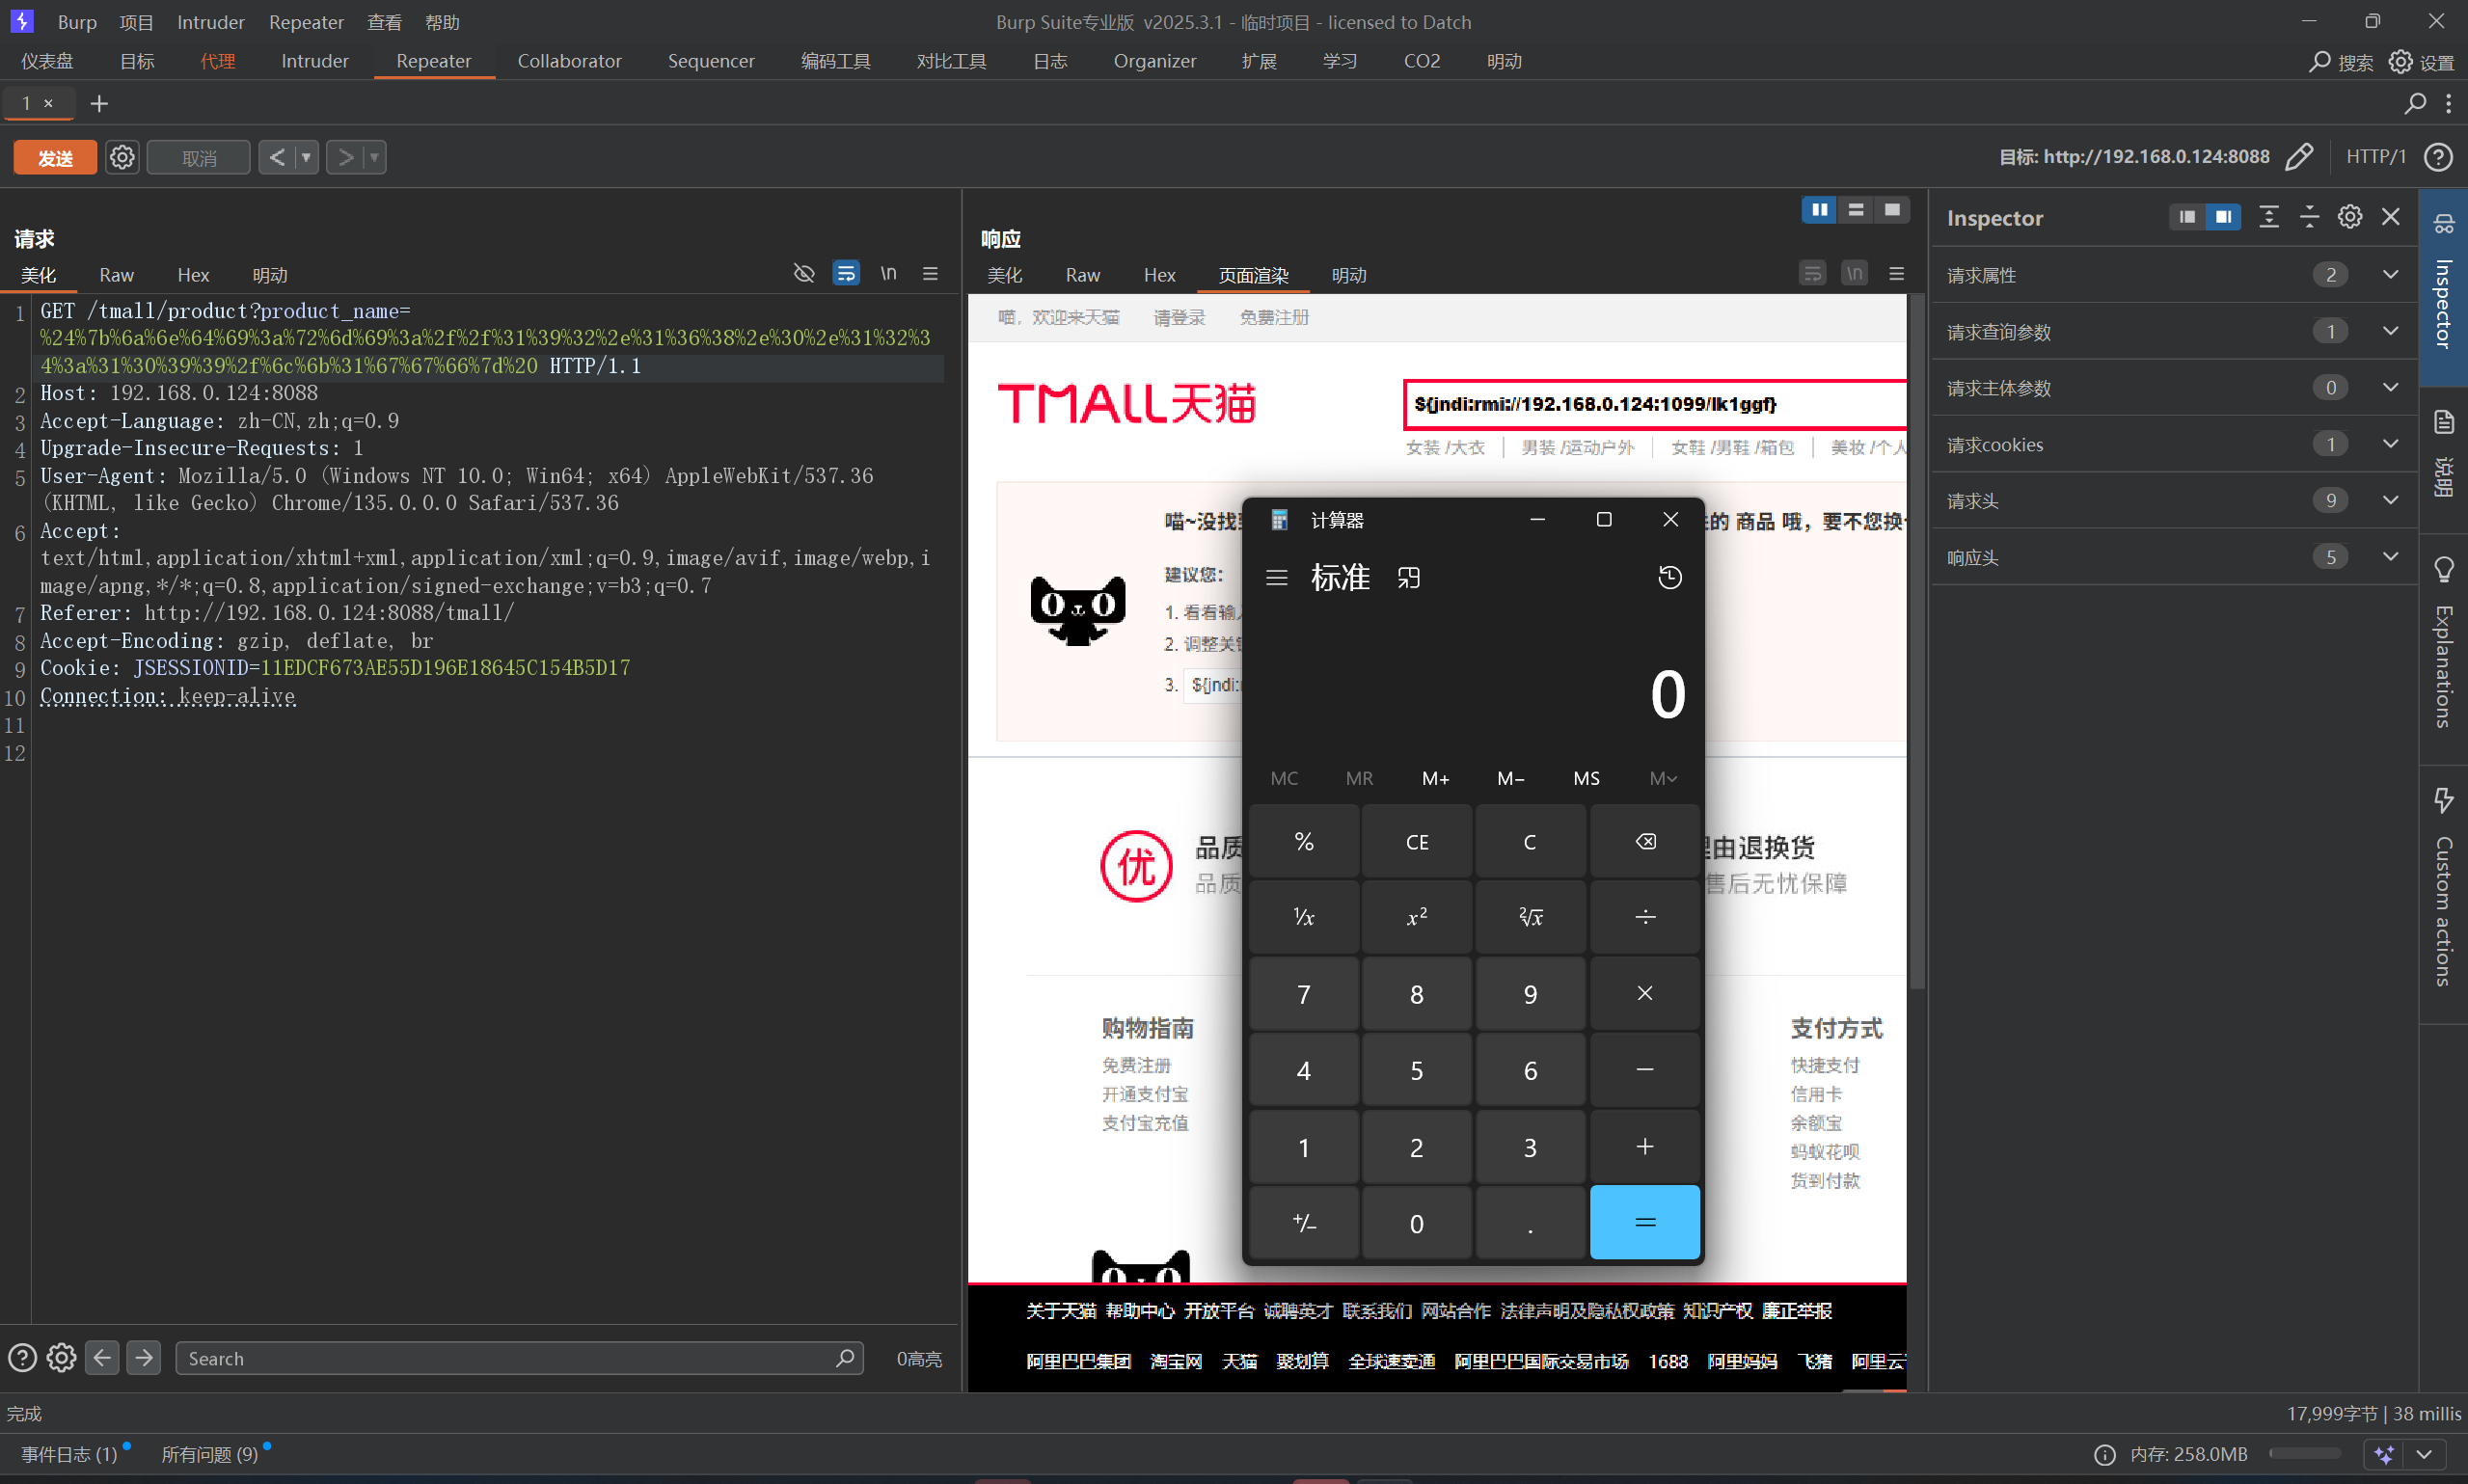The width and height of the screenshot is (2468, 1484).
Task: Open Repeater send settings gear icon
Action: pyautogui.click(x=122, y=157)
